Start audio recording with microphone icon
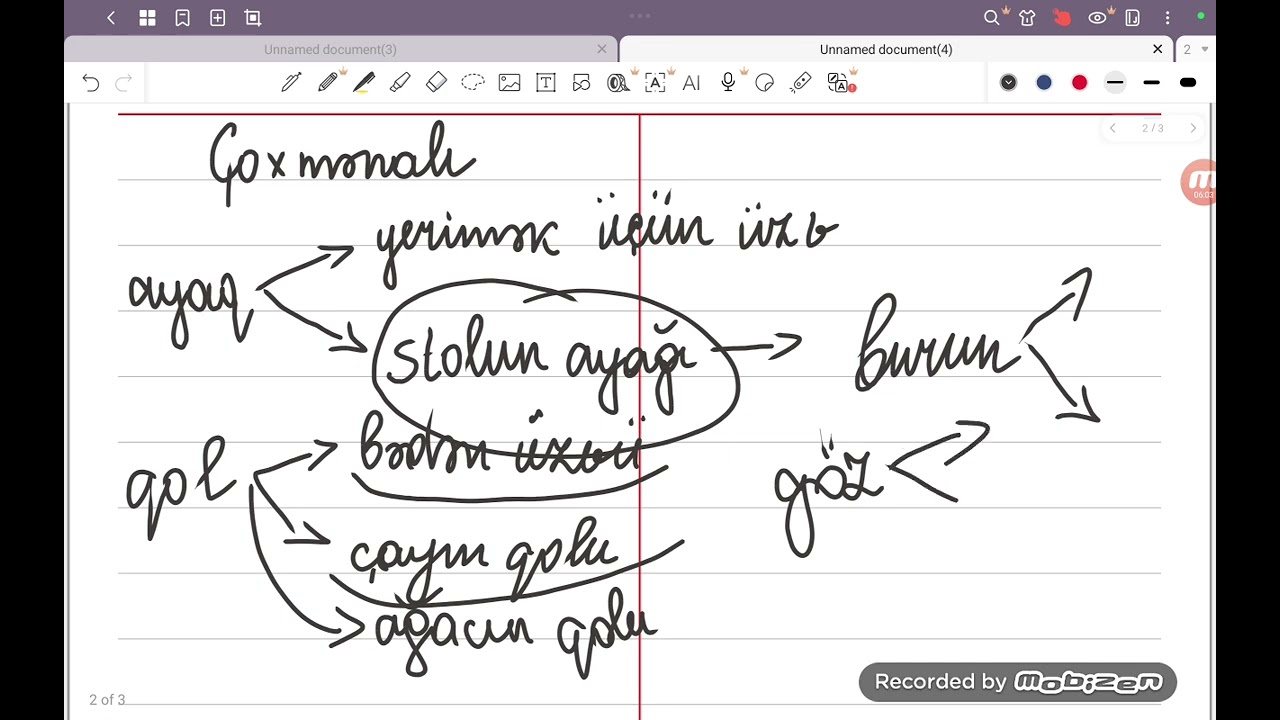1280x720 pixels. (x=729, y=83)
